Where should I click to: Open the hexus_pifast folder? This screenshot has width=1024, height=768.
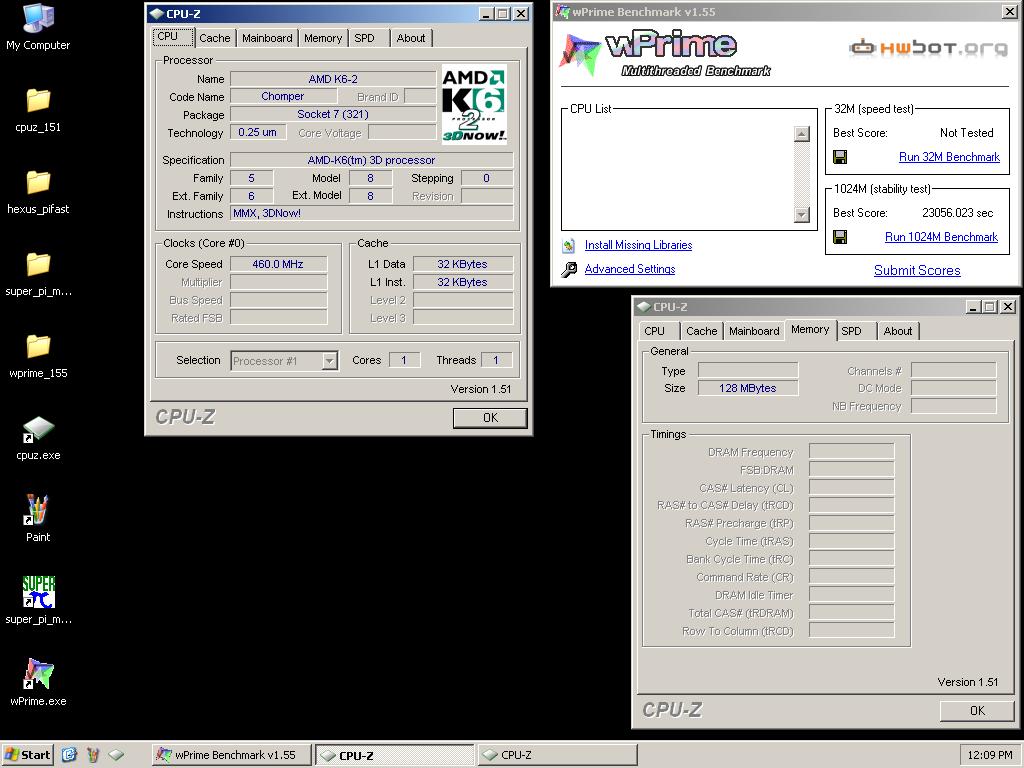[38, 192]
